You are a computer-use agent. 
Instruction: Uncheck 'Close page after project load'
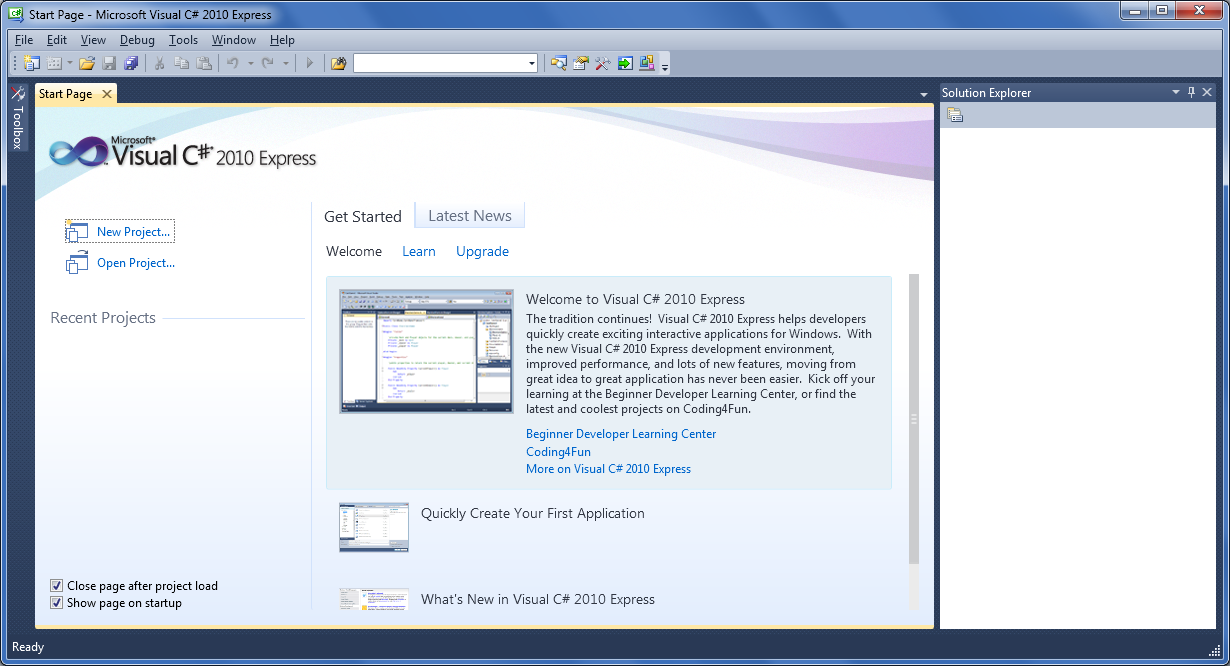pos(57,585)
